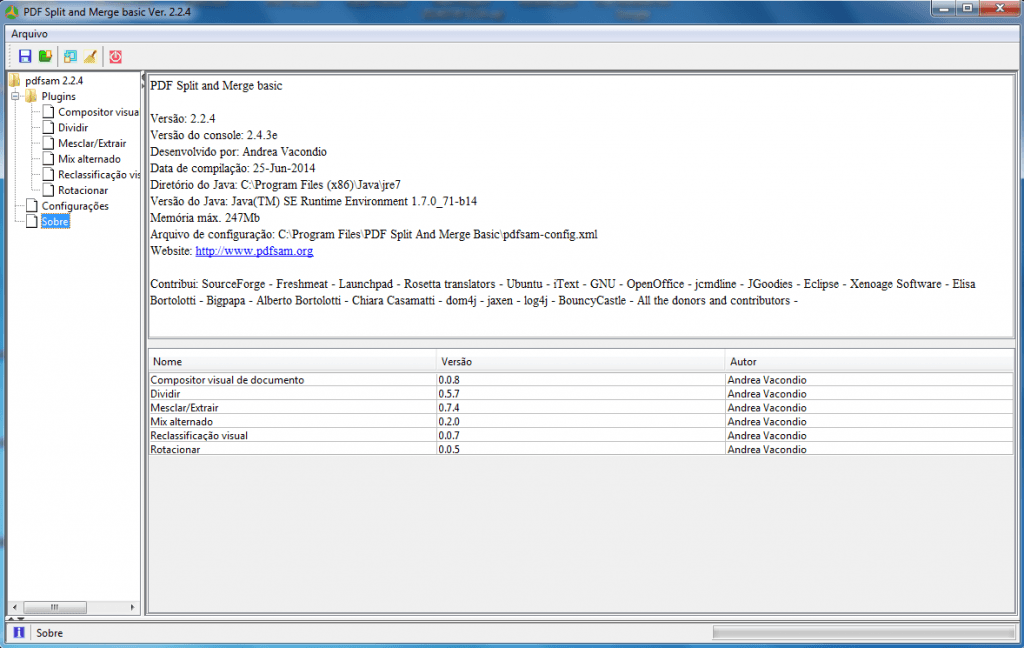This screenshot has height=648, width=1024.
Task: Click the tree scrollbar left arrow
Action: click(14, 607)
